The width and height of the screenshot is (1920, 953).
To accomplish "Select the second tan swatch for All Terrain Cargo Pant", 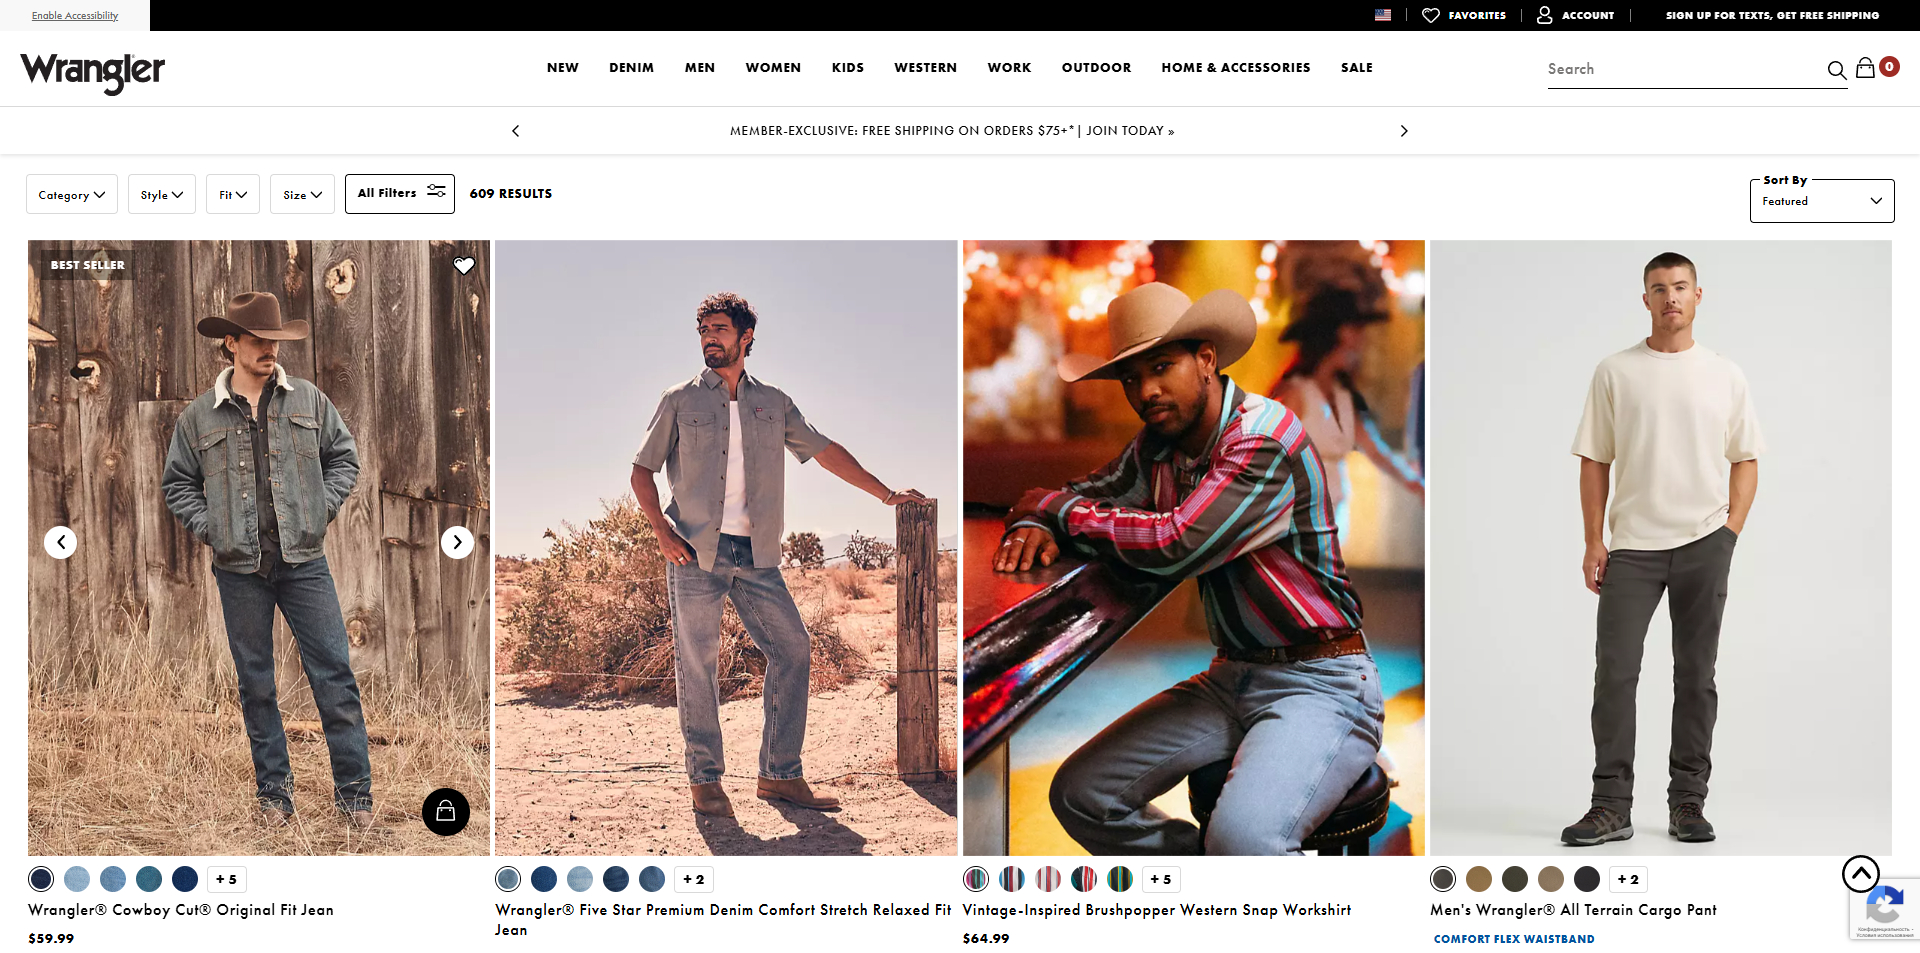I will coord(1479,879).
